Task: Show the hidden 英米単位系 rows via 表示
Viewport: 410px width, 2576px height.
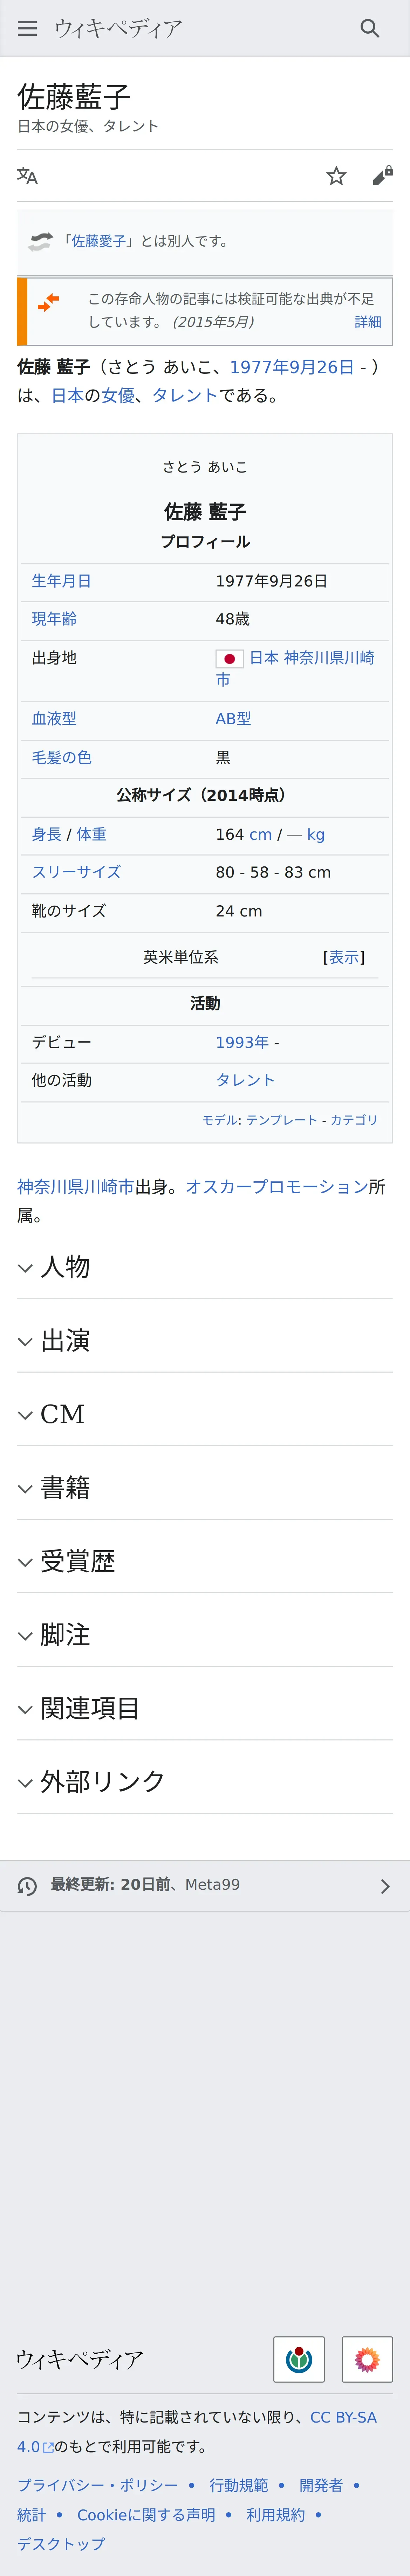Action: [x=344, y=957]
